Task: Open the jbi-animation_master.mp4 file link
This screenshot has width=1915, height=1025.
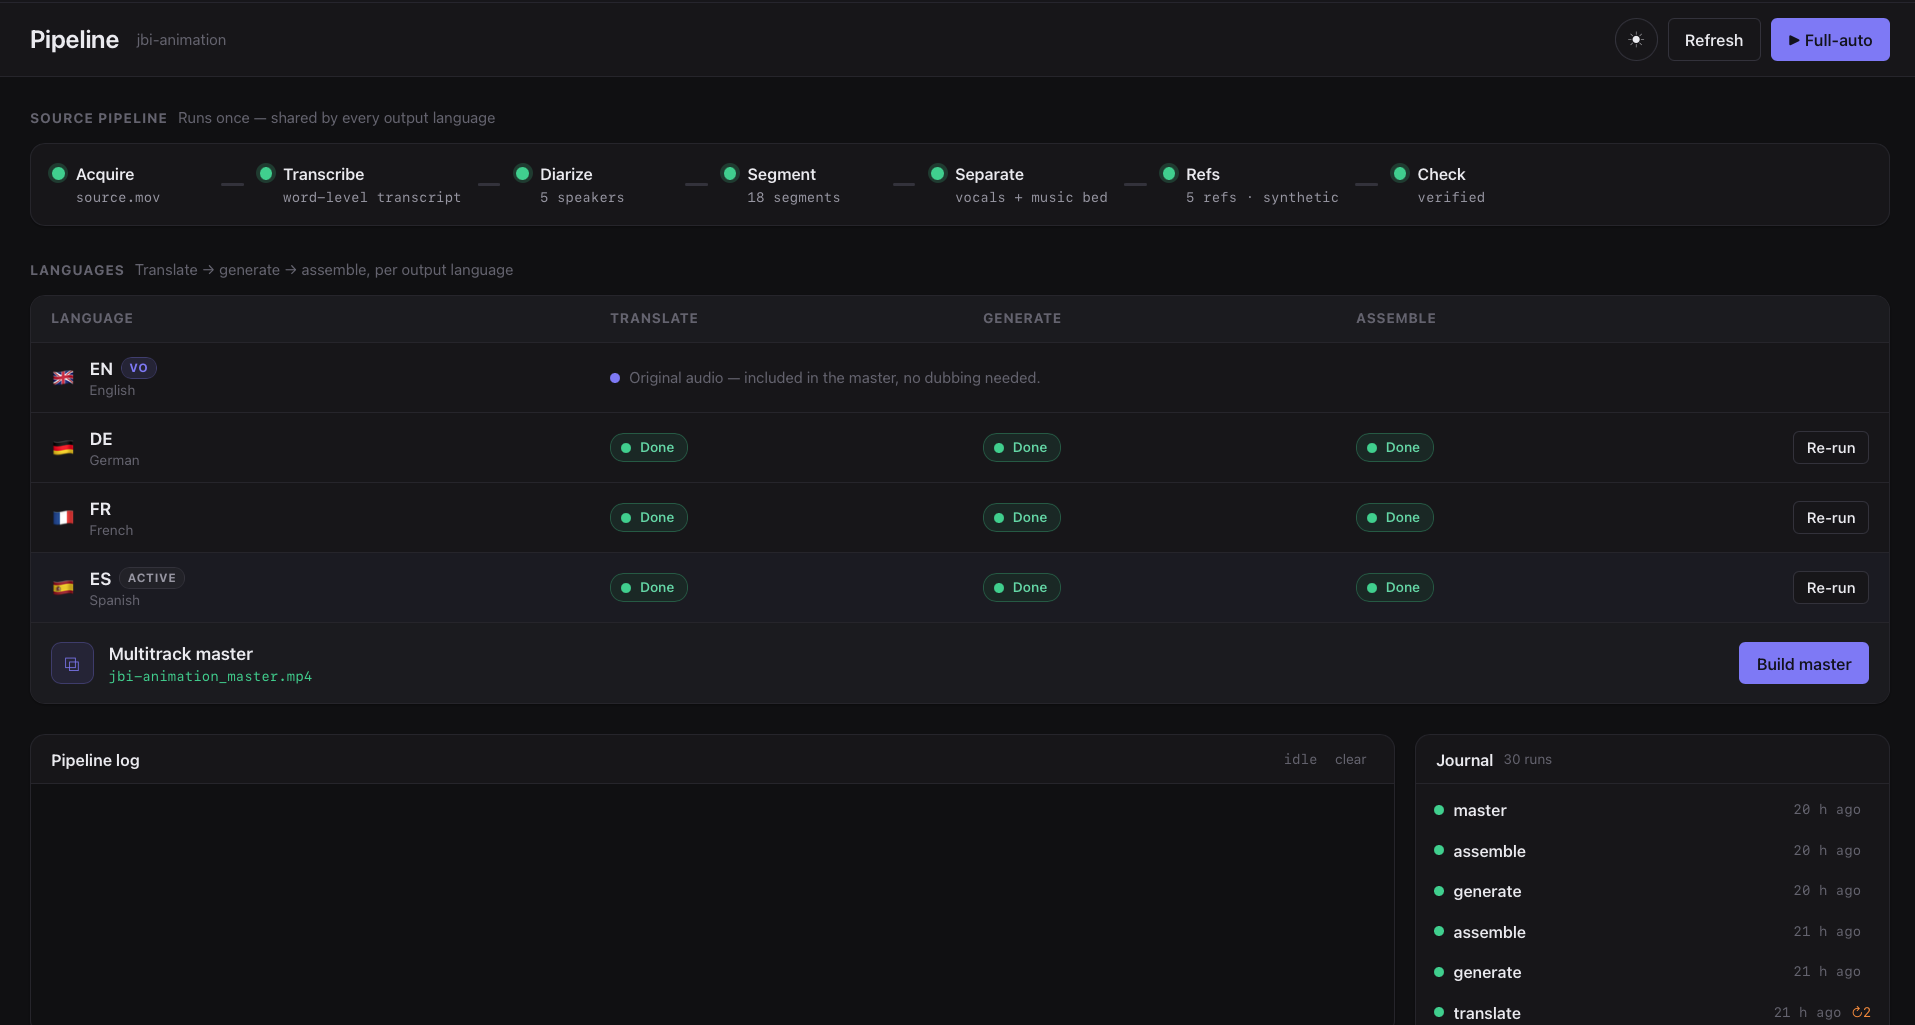Action: [x=210, y=677]
